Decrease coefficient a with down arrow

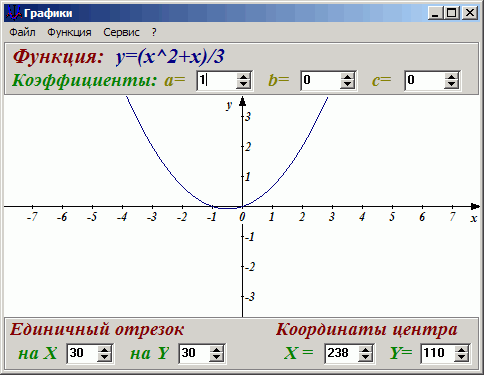pos(243,85)
